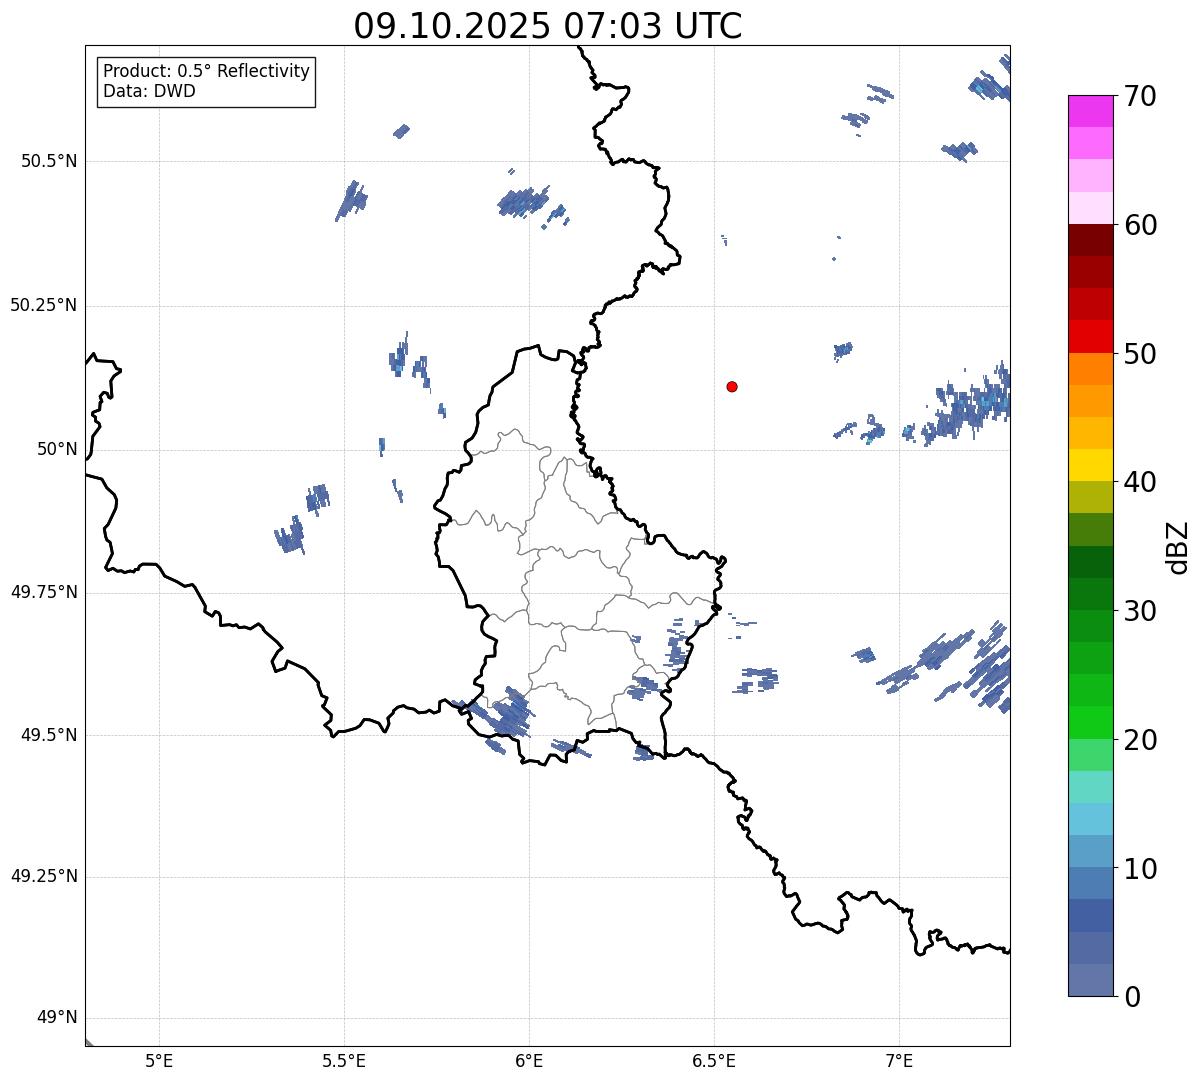Pick the yellow swatch above 40

pyautogui.click(x=1090, y=465)
